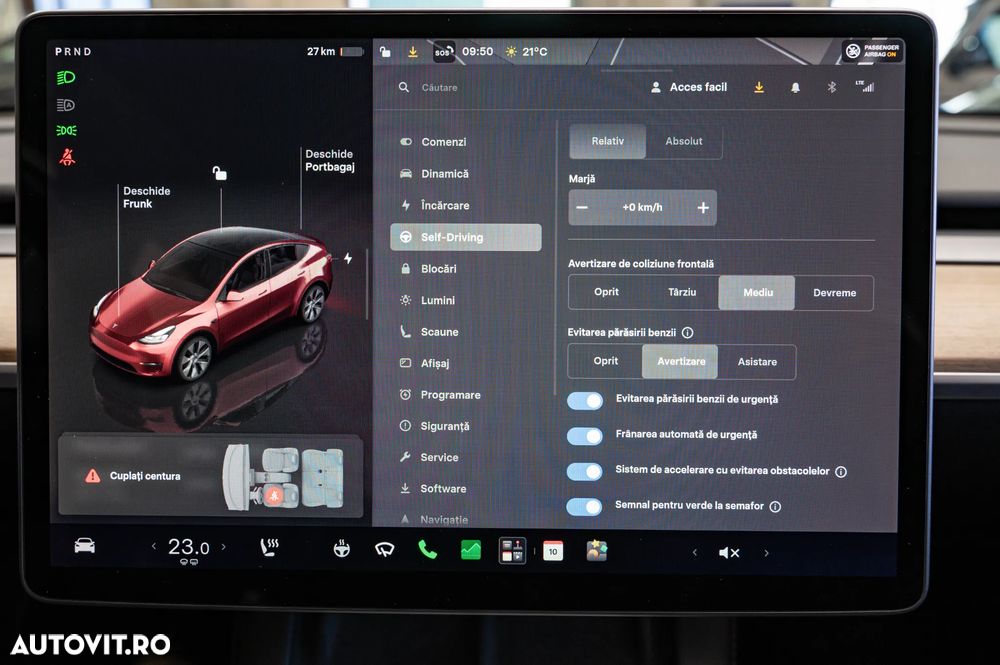Screen dimensions: 1000x665
Task: Set collision warning to Oprit
Action: pyautogui.click(x=607, y=292)
